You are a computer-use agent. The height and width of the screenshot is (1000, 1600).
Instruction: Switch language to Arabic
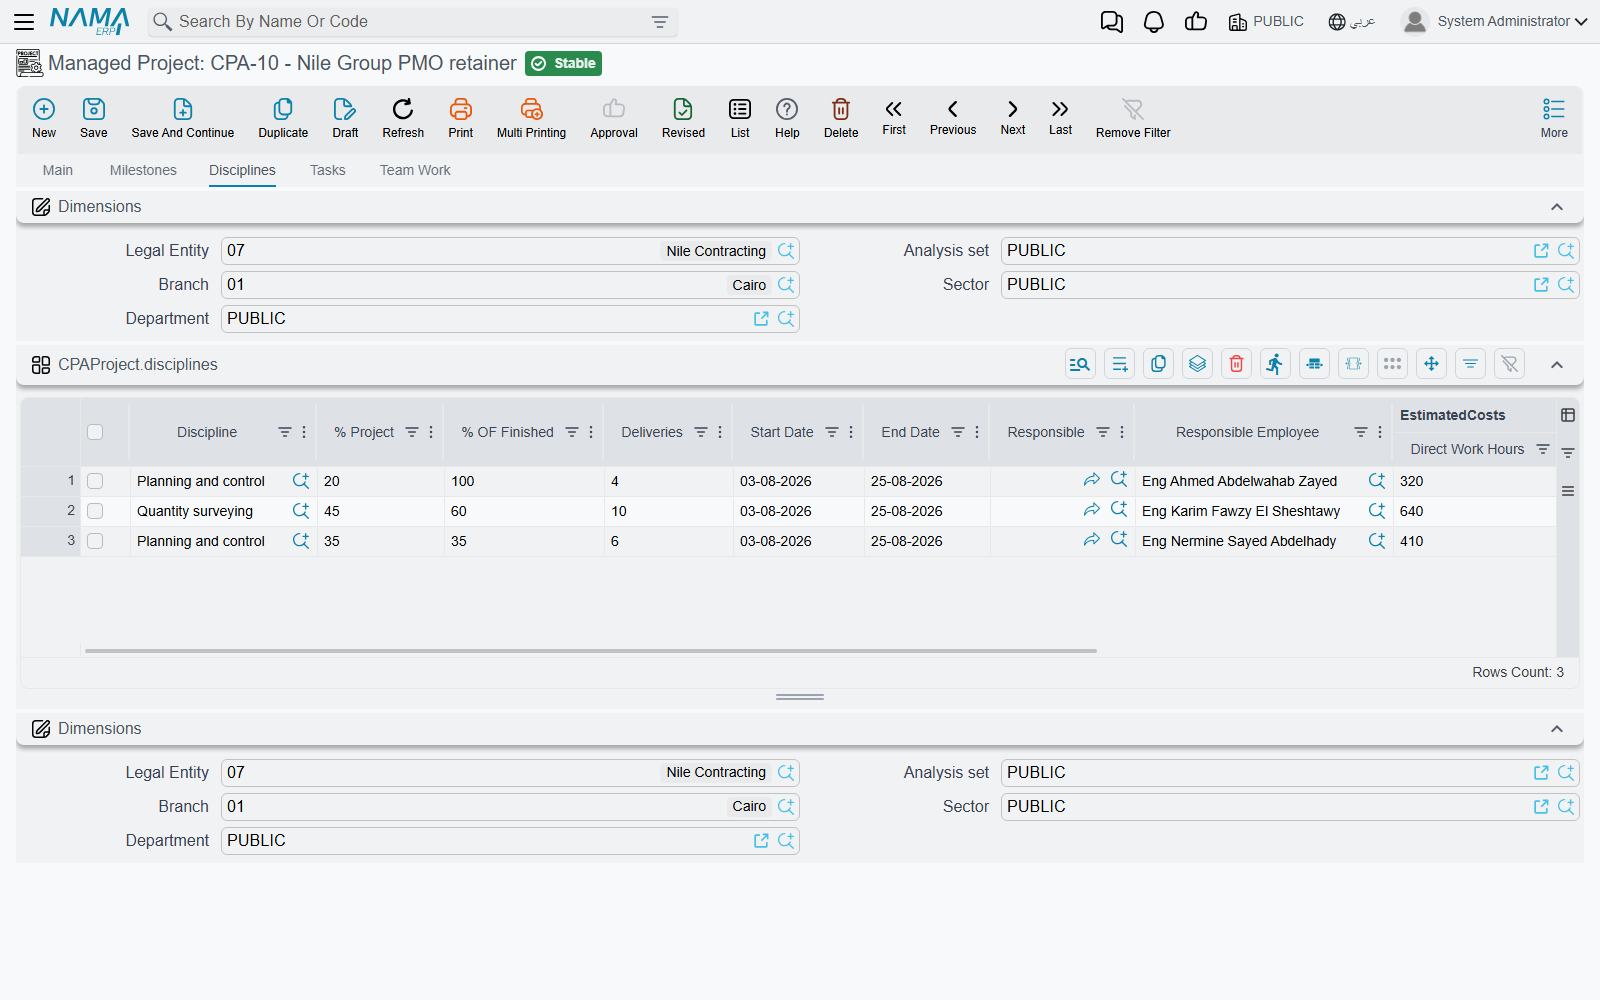[x=1352, y=22]
